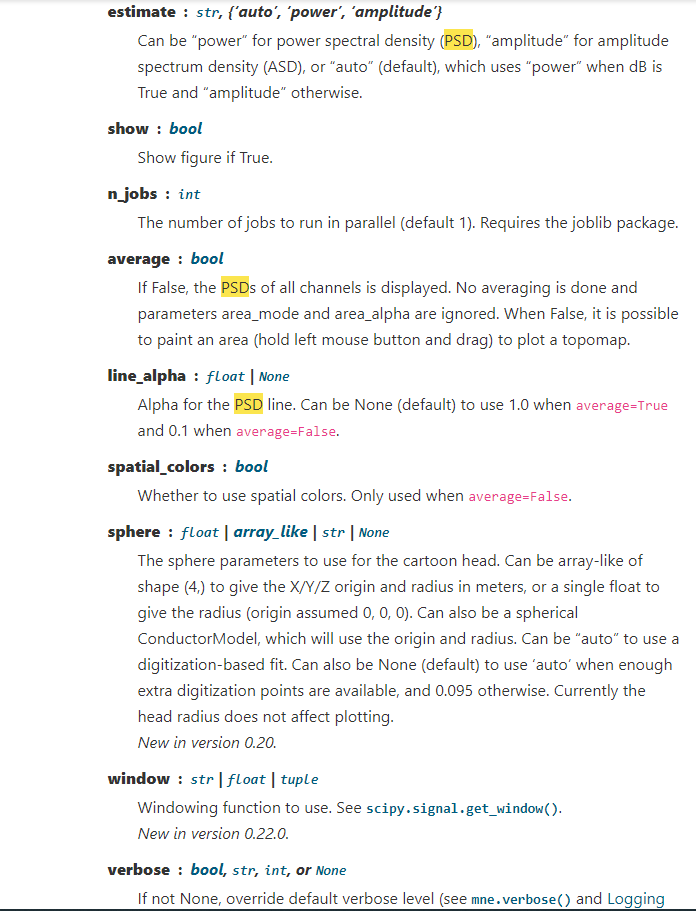Screen dimensions: 696x911
Task: Open the int type link beside n_jobs
Action: (x=189, y=194)
